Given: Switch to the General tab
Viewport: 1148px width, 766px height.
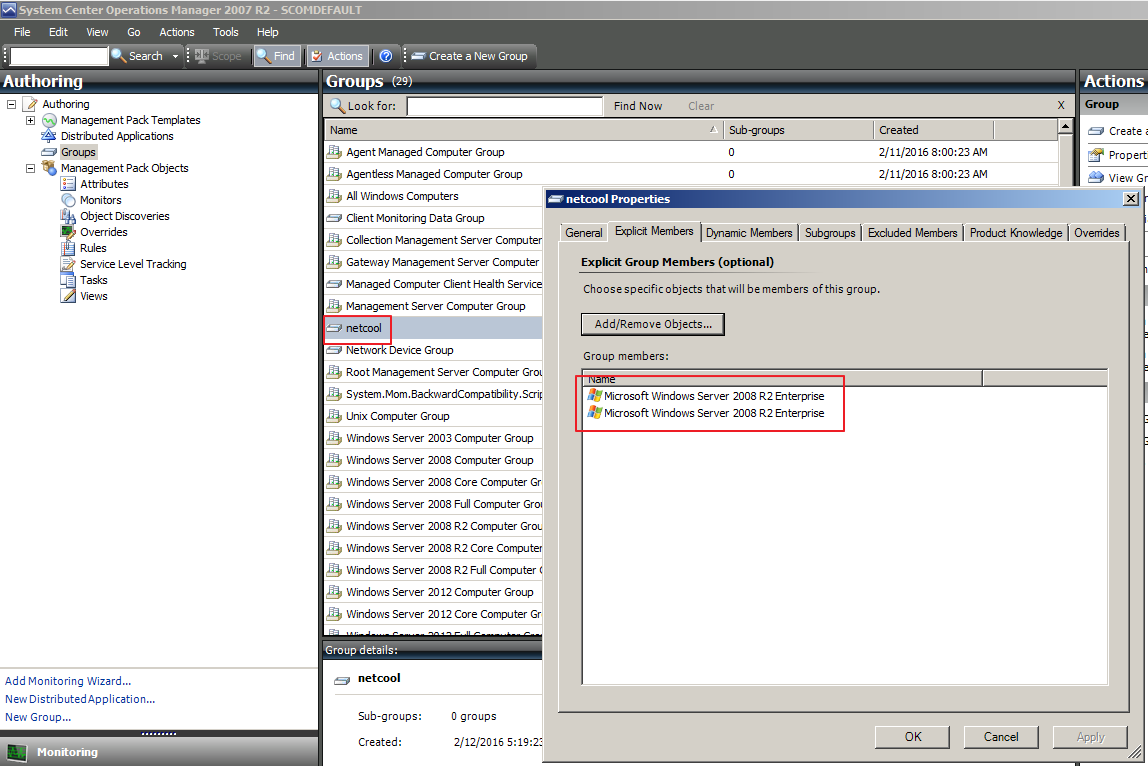Looking at the screenshot, I should 584,233.
